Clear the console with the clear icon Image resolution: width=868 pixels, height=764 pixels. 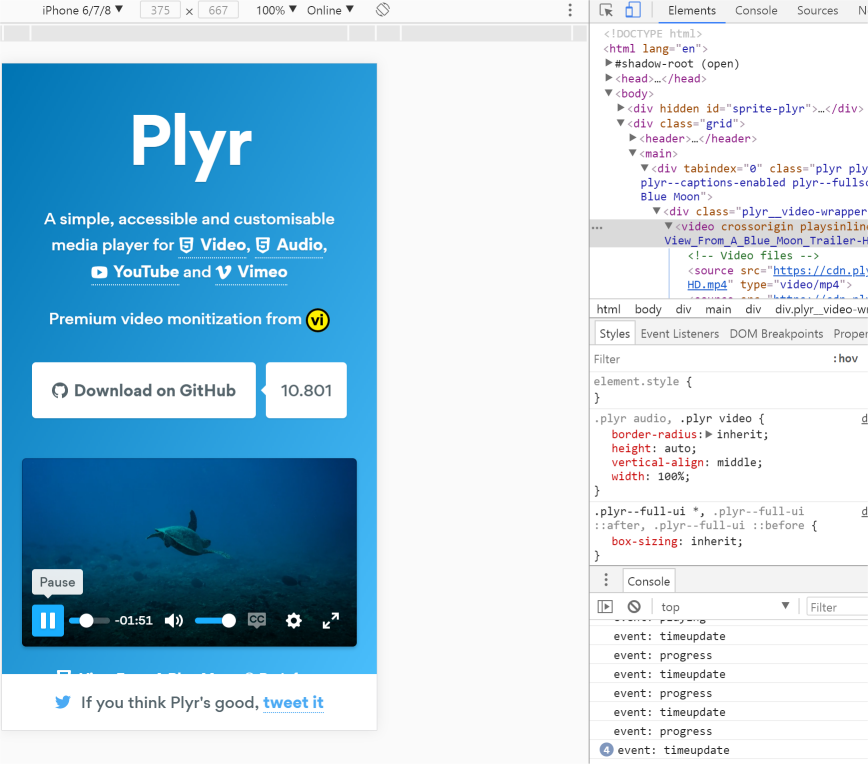coord(634,607)
